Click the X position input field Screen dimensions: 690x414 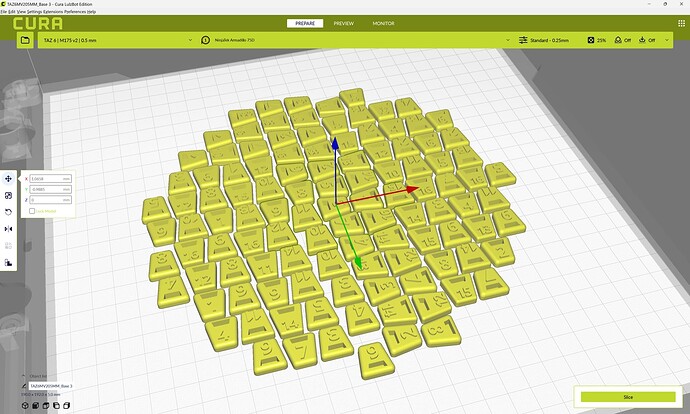[51, 179]
